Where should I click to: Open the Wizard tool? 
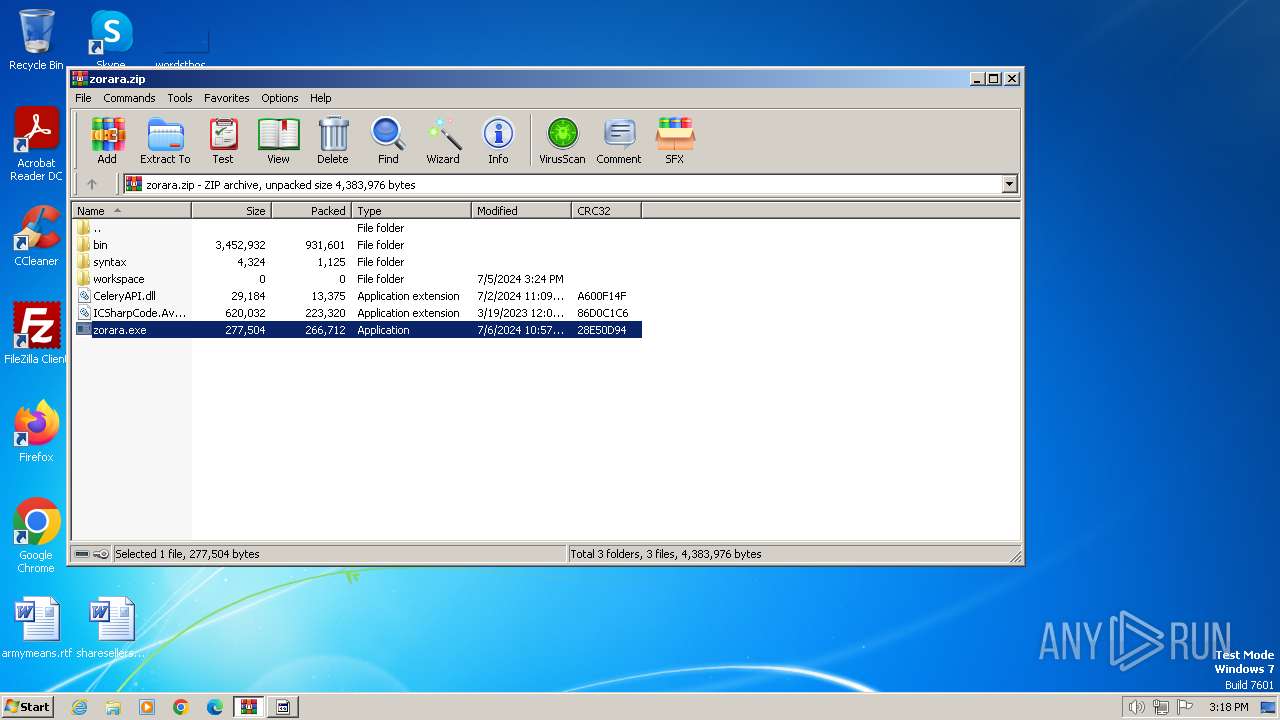click(443, 140)
